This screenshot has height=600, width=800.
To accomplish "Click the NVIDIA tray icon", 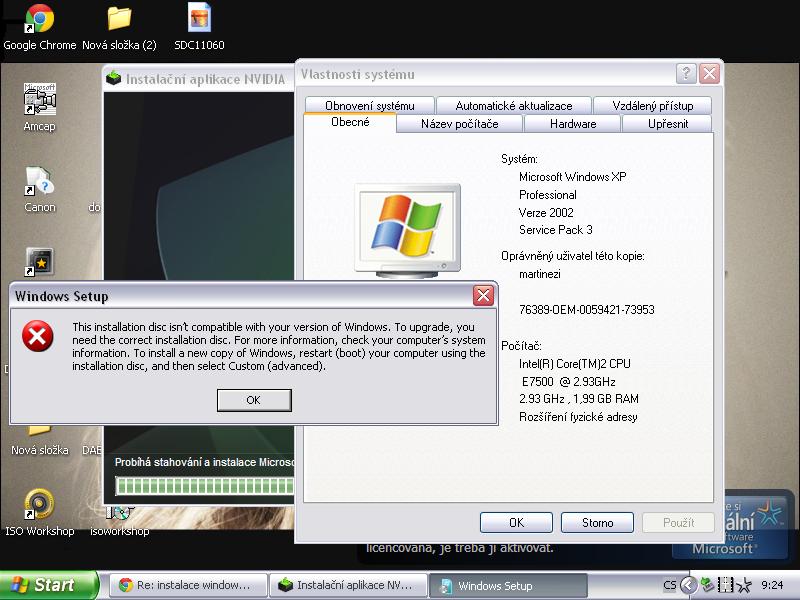I will click(707, 585).
